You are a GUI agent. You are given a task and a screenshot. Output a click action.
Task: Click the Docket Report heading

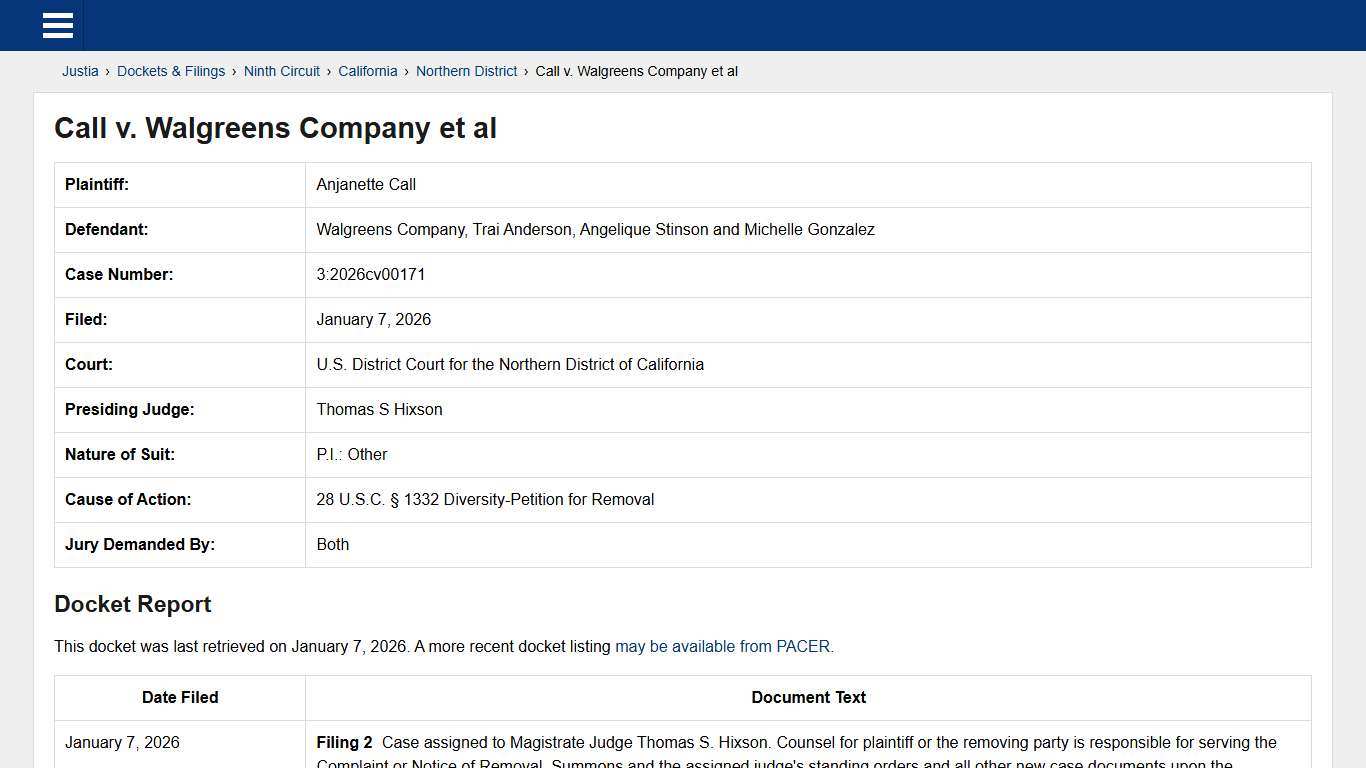click(132, 604)
